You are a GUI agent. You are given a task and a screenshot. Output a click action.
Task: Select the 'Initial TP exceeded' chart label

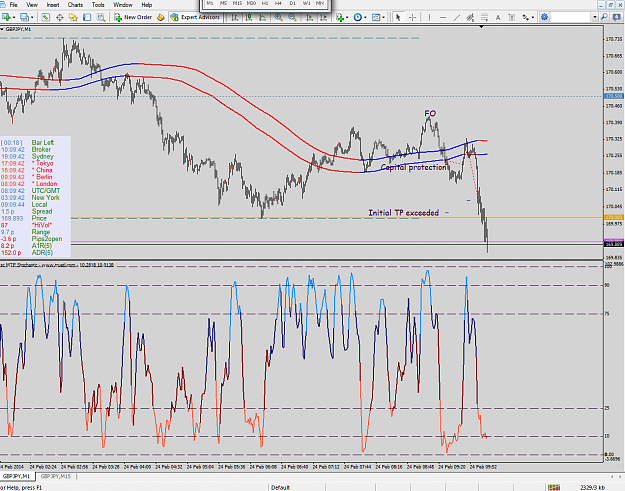point(403,213)
